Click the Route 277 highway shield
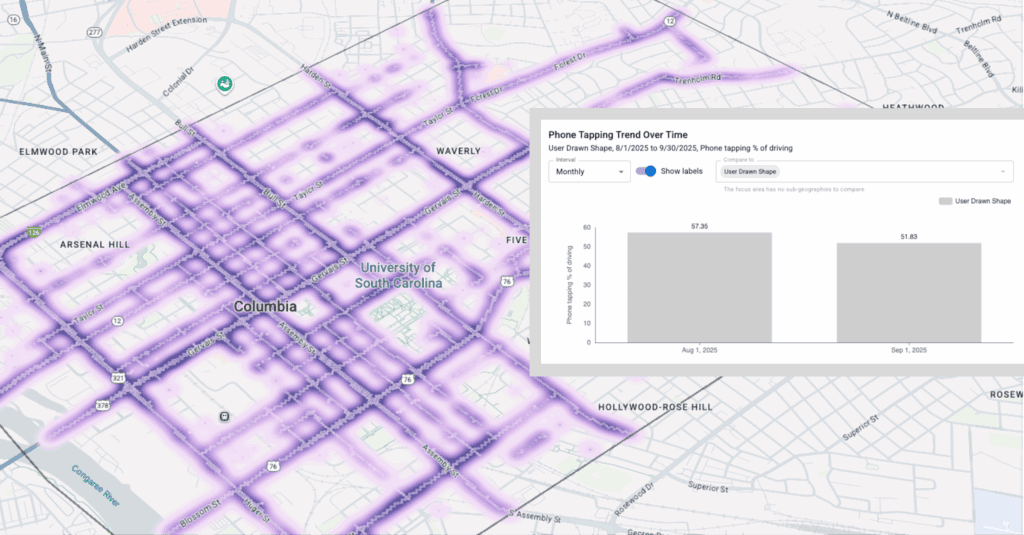Viewport: 1024px width, 535px height. (92, 33)
